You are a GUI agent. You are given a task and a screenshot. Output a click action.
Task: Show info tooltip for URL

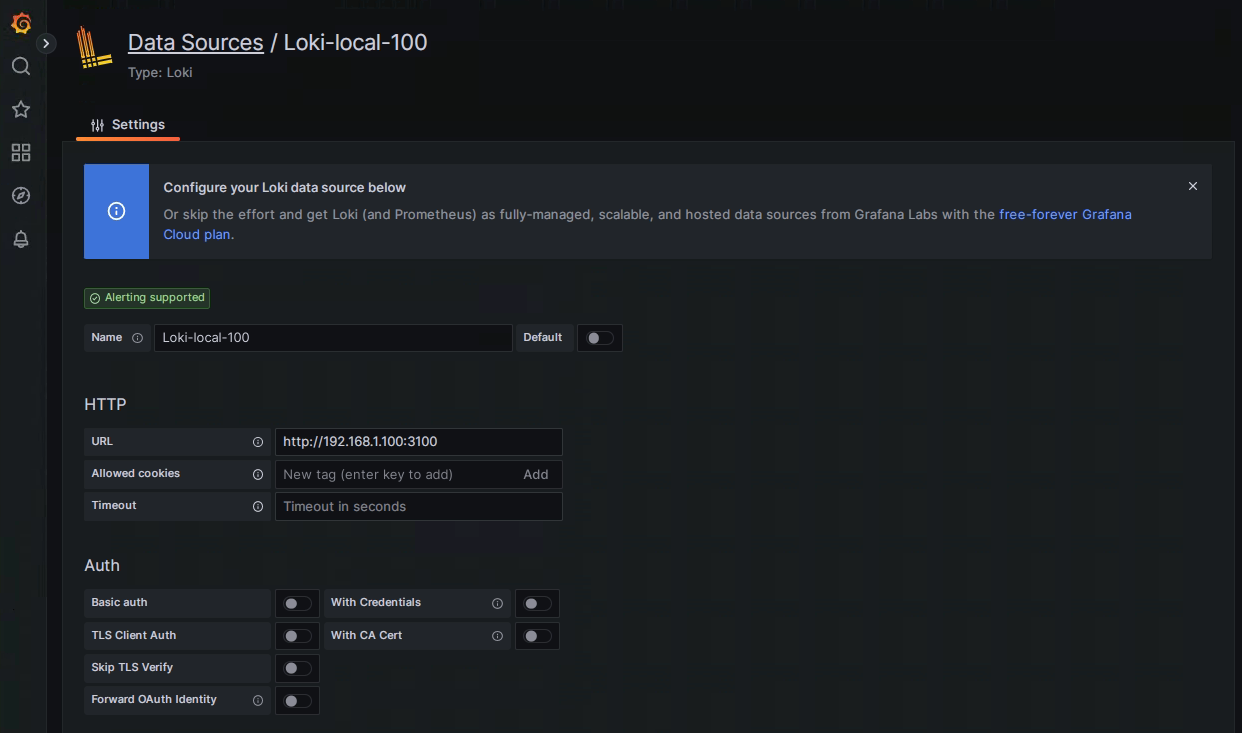[x=258, y=442]
